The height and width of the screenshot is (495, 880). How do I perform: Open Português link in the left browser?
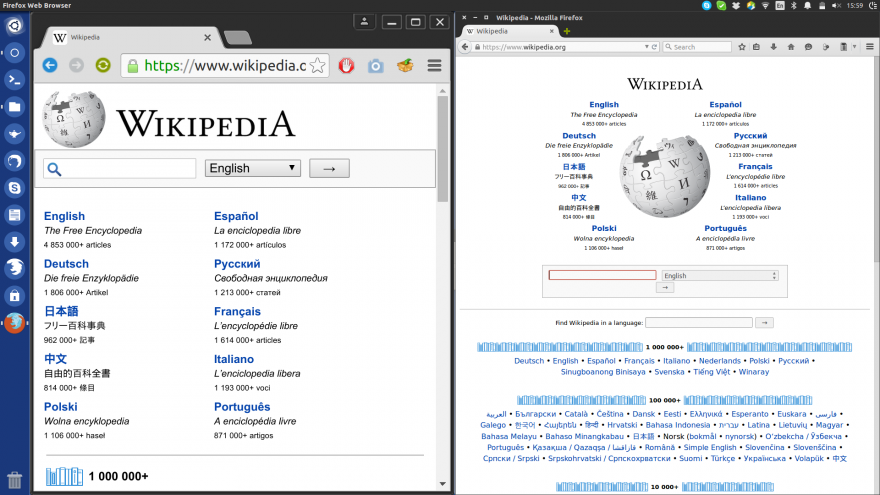242,407
